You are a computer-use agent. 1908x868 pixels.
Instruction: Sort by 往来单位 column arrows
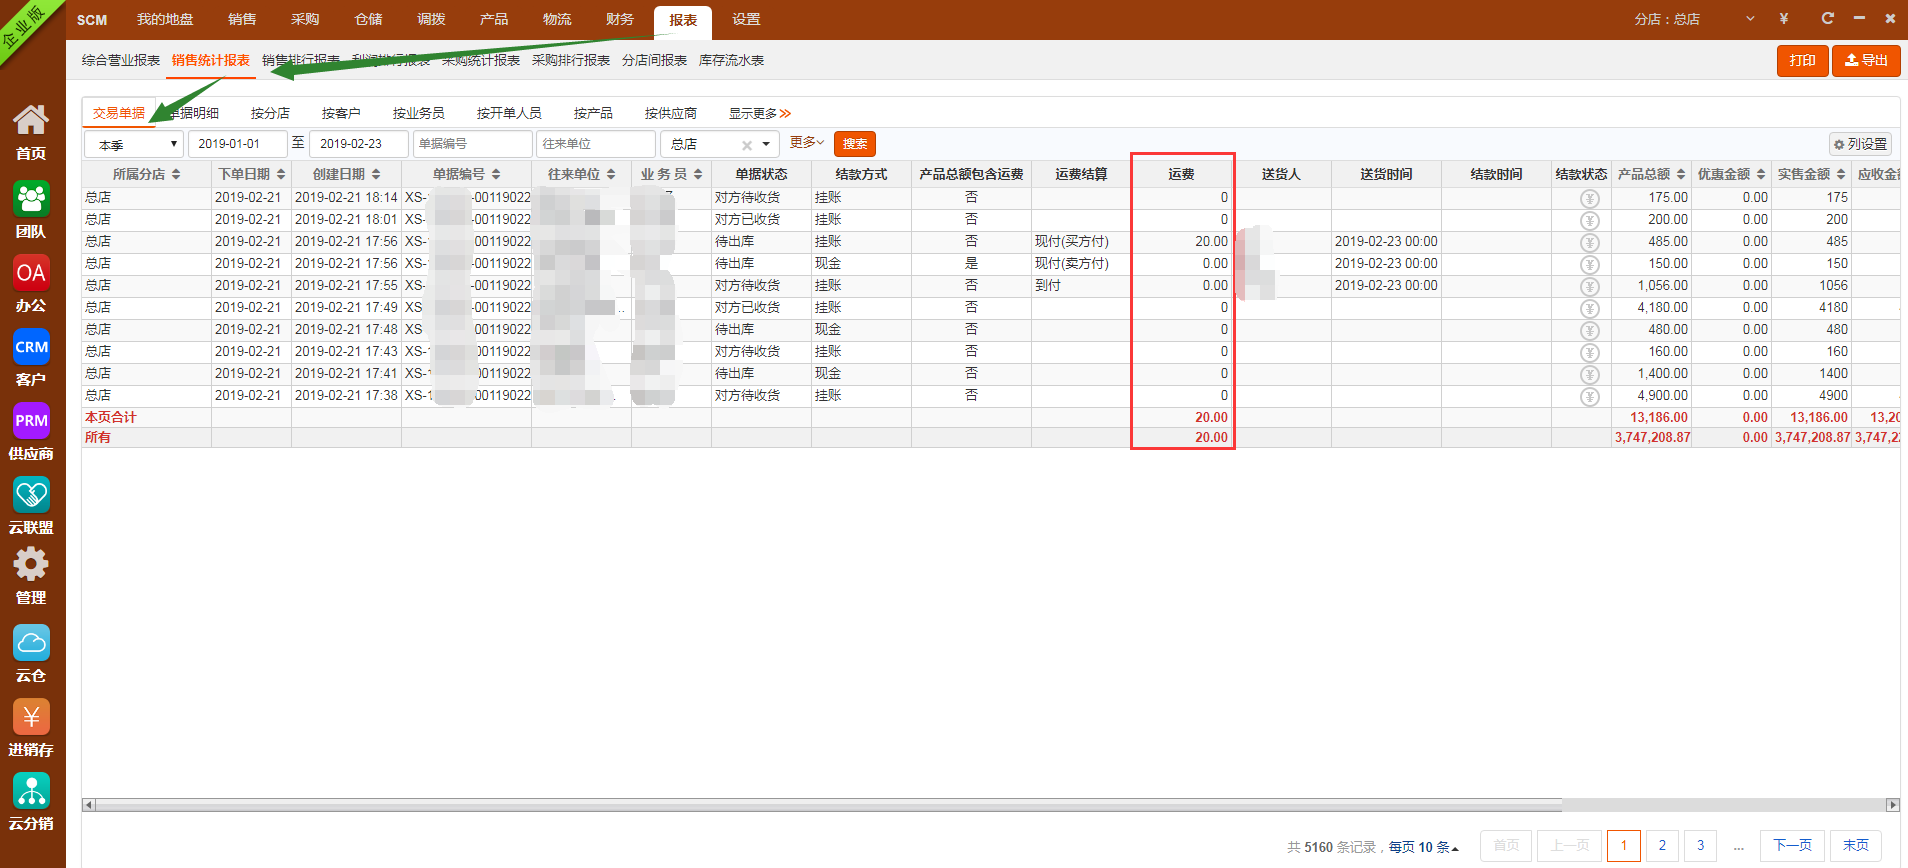click(x=611, y=174)
